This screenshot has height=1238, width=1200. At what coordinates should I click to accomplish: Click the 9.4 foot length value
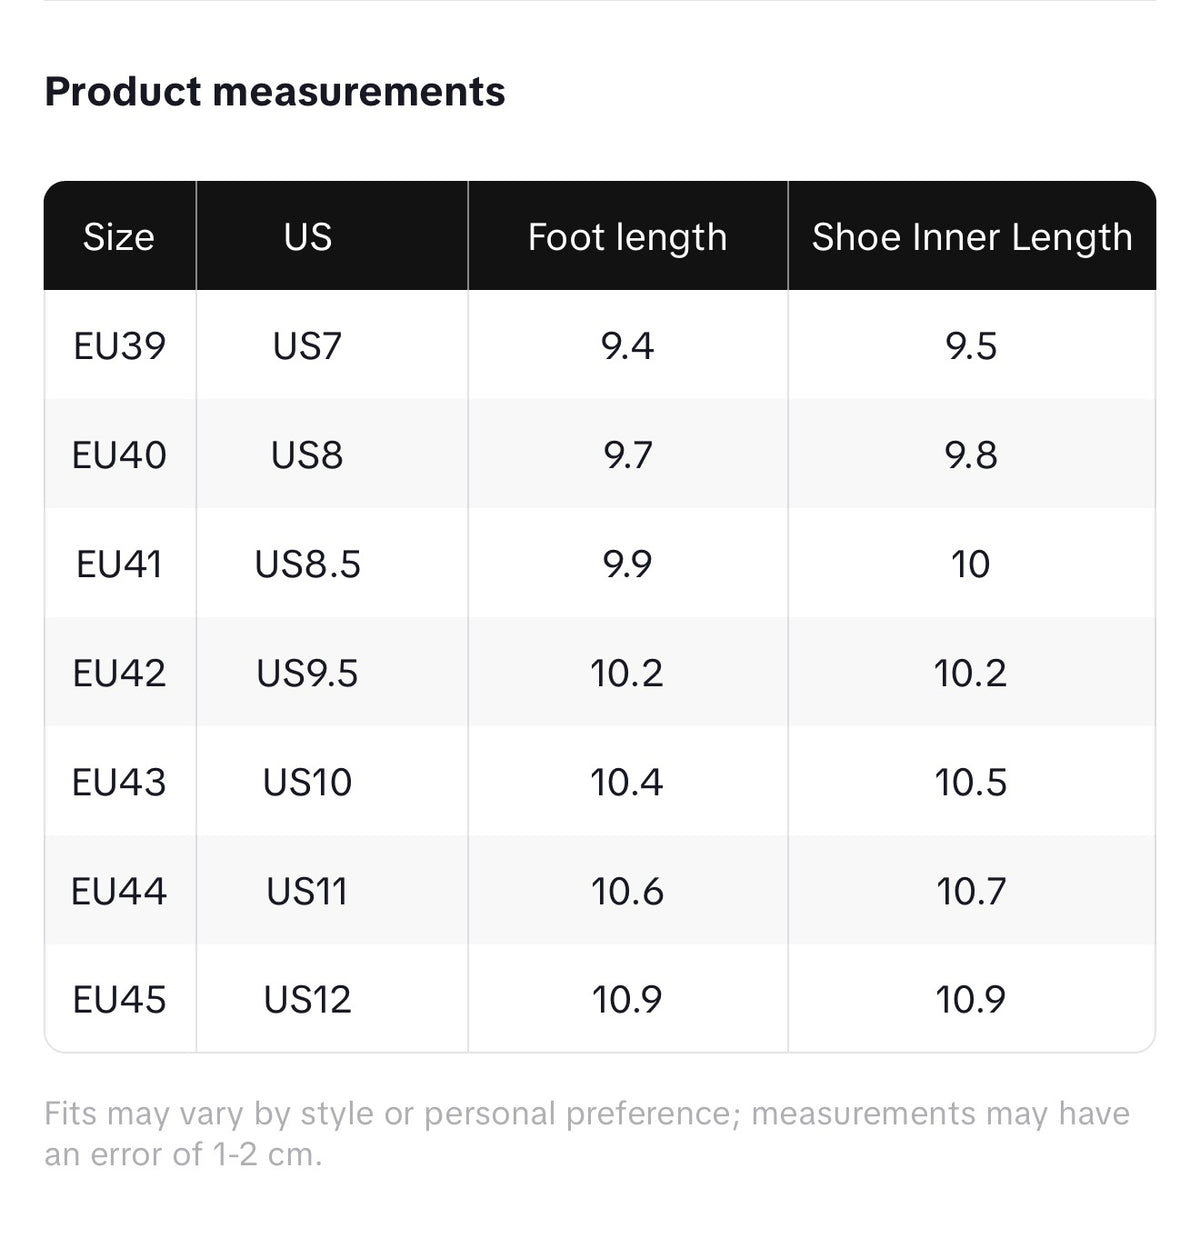[627, 346]
